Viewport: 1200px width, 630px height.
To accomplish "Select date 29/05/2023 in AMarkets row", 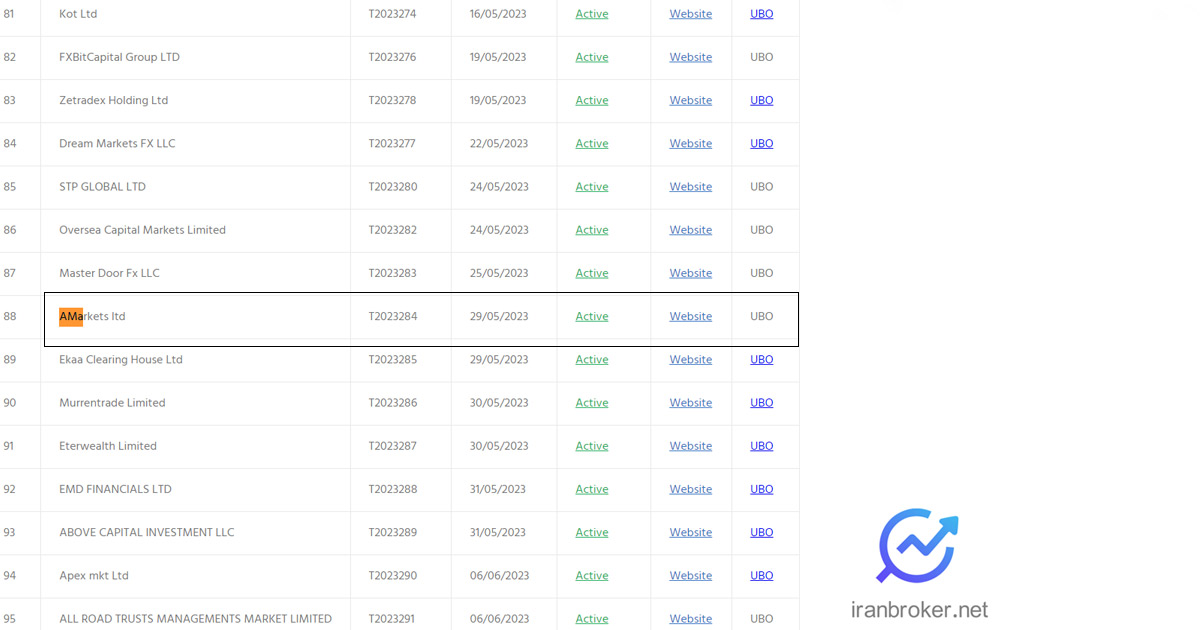I will [x=499, y=316].
